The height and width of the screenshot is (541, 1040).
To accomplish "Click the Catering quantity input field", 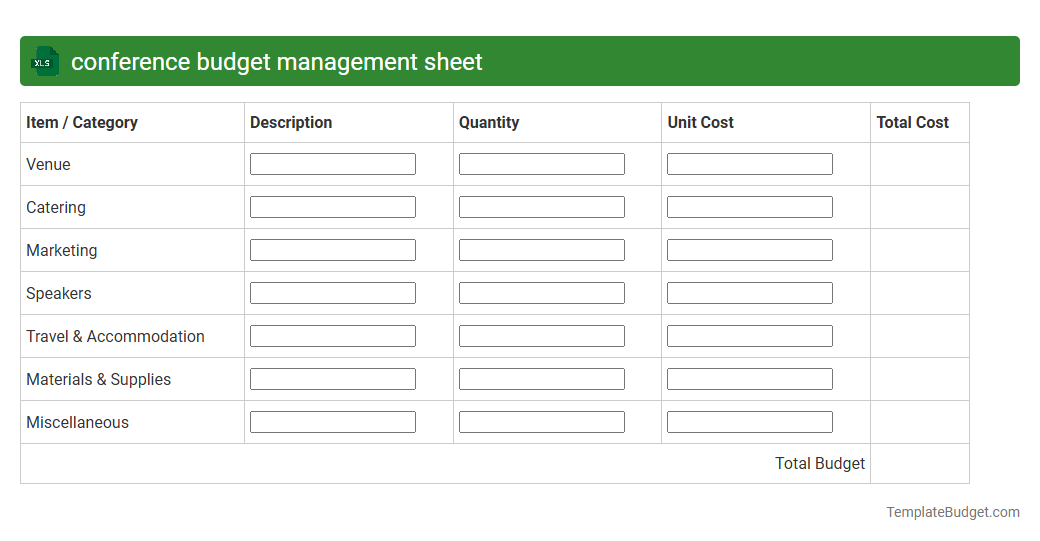I will point(542,207).
